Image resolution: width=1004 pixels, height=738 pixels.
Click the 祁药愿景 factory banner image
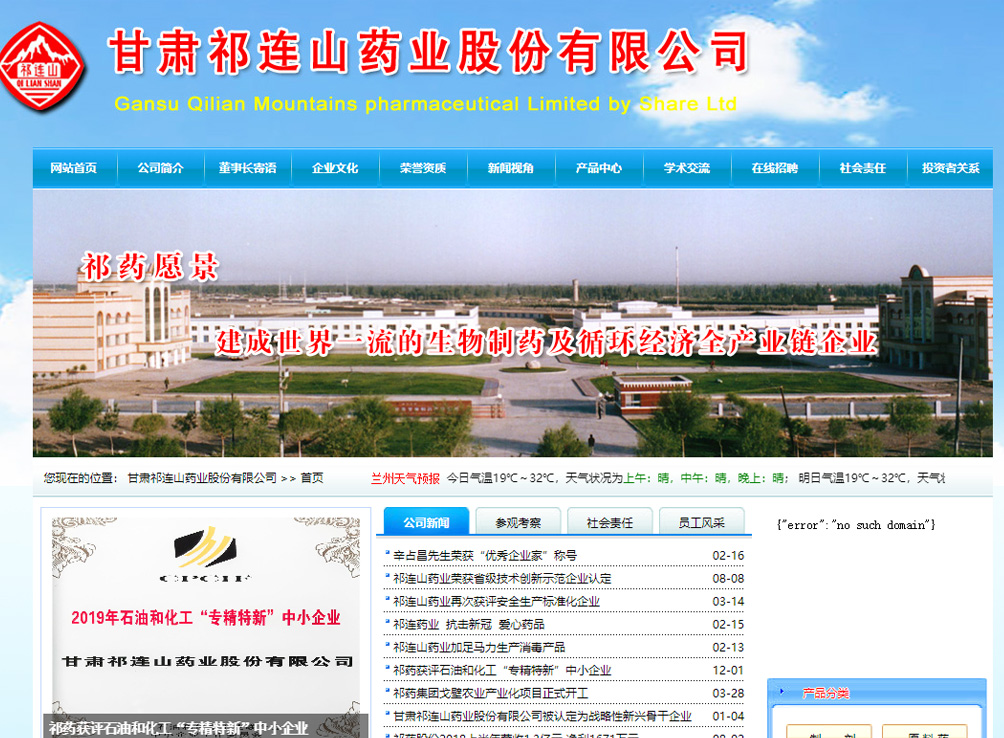pos(512,323)
